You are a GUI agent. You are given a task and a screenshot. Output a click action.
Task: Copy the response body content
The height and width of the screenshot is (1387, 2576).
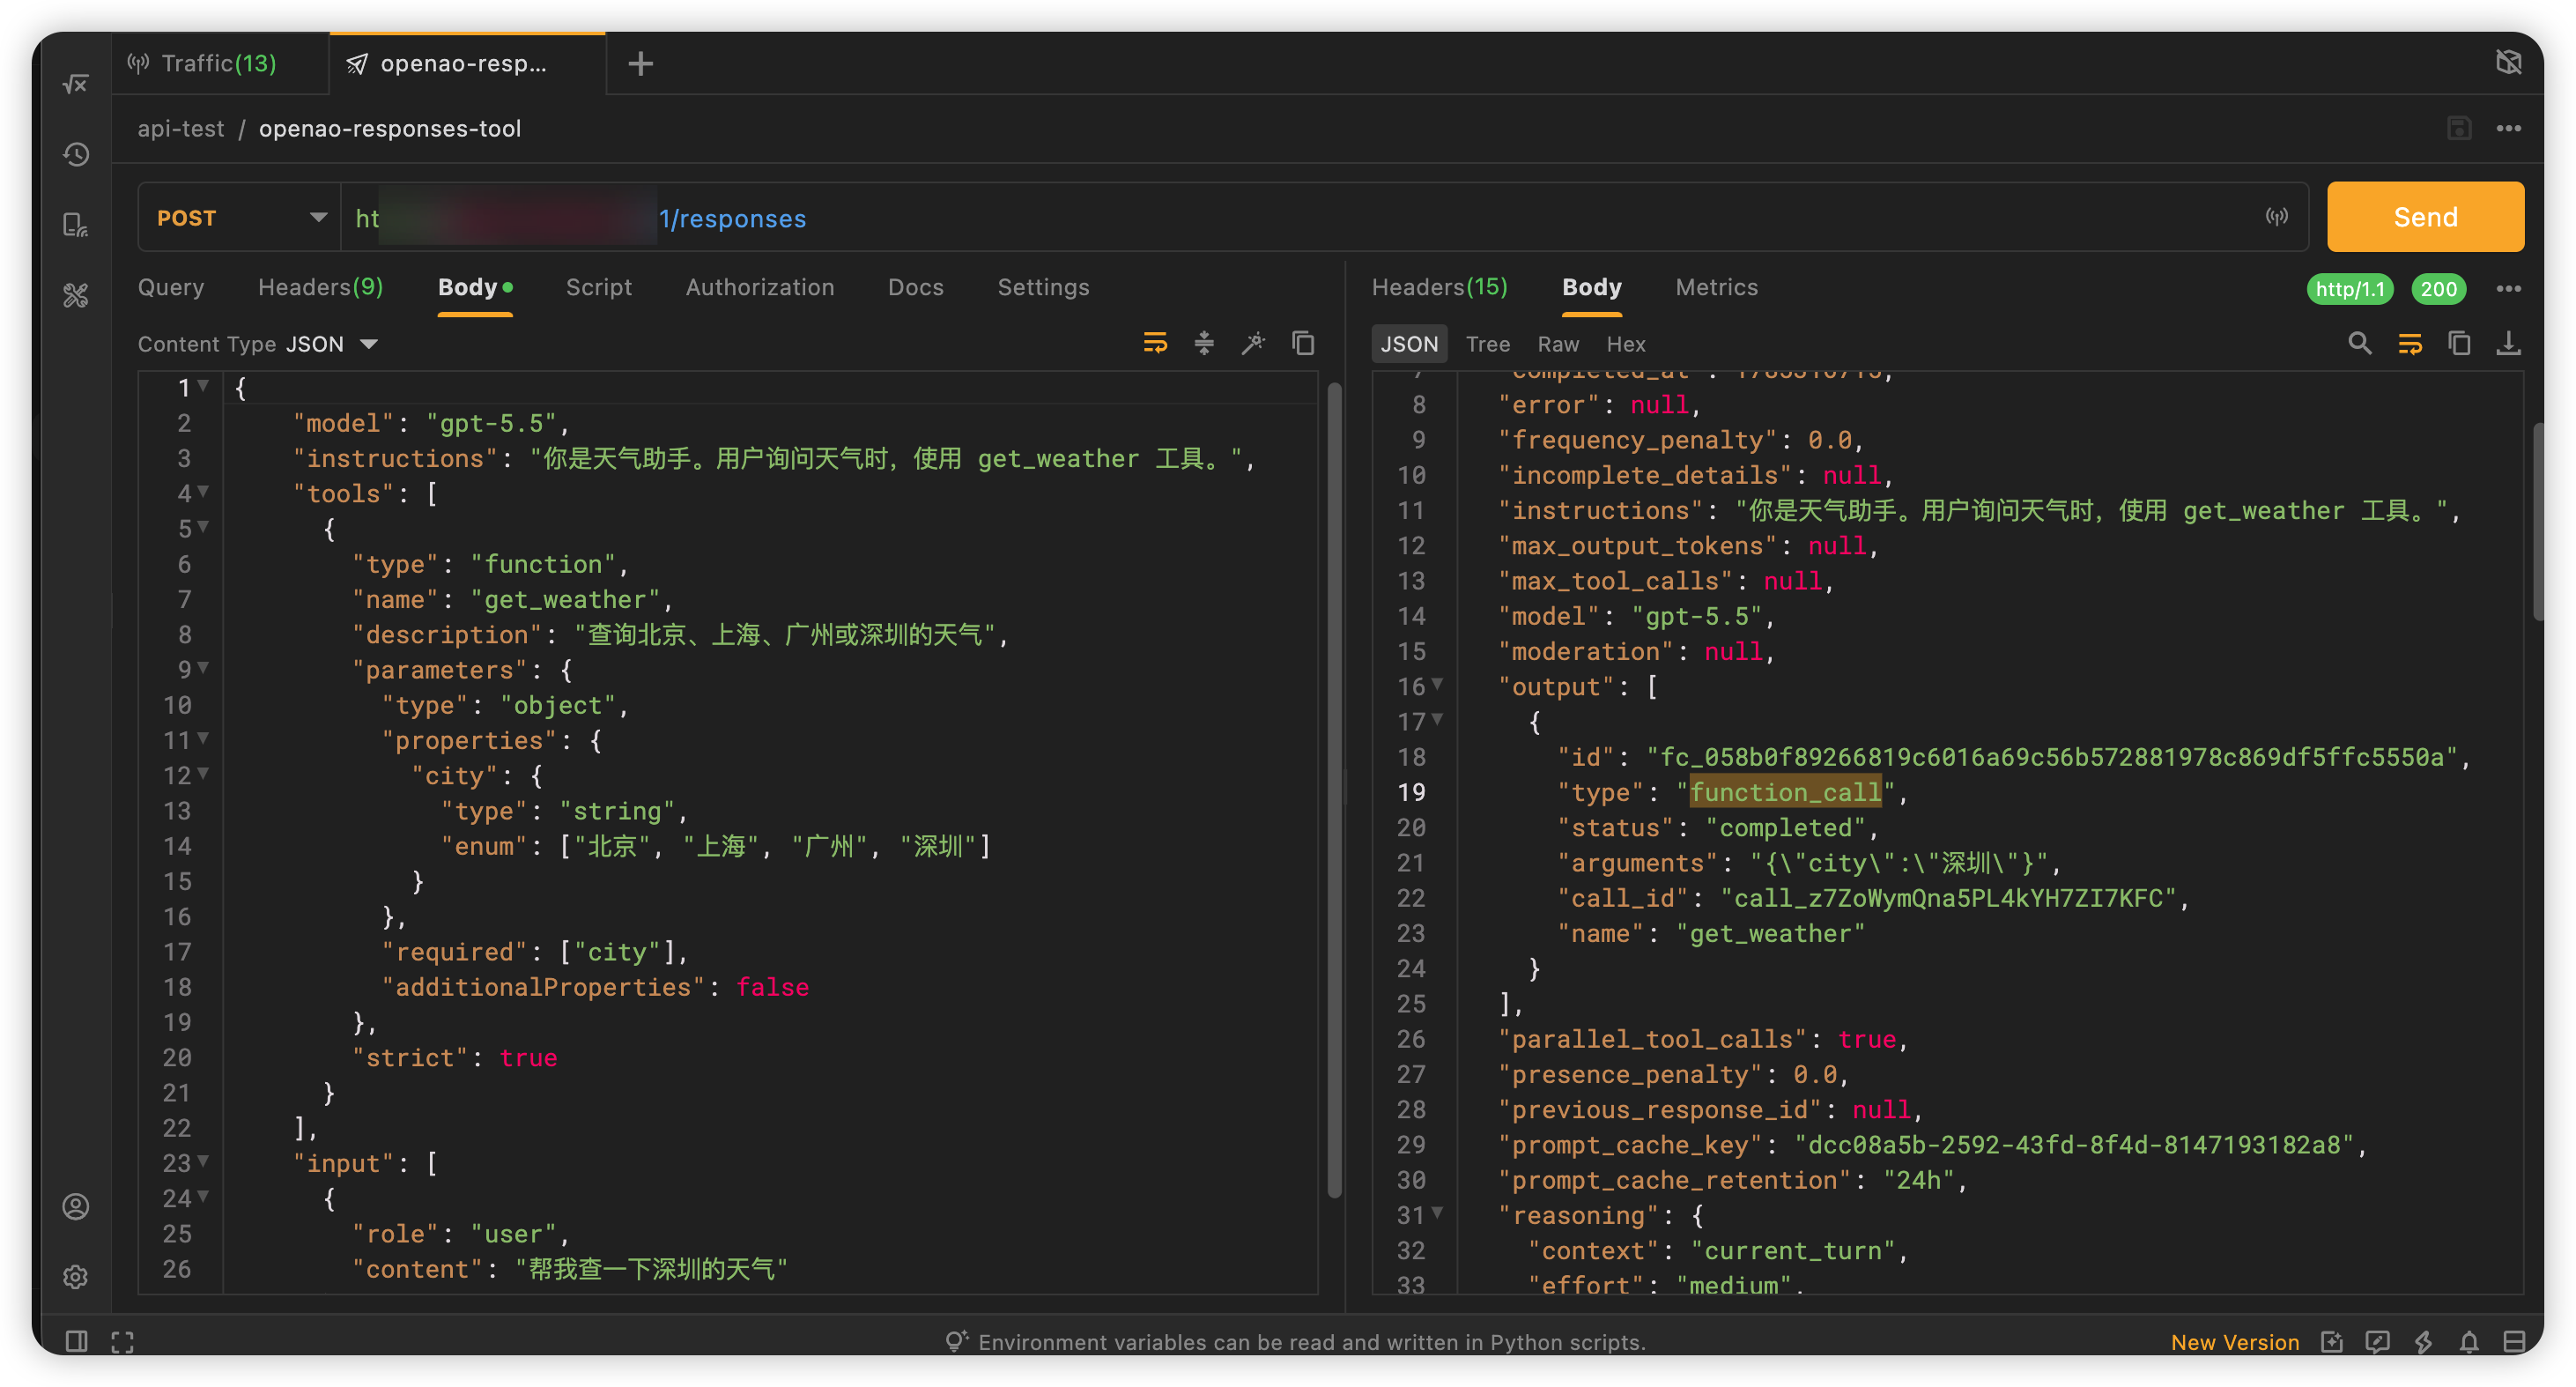pos(2459,343)
